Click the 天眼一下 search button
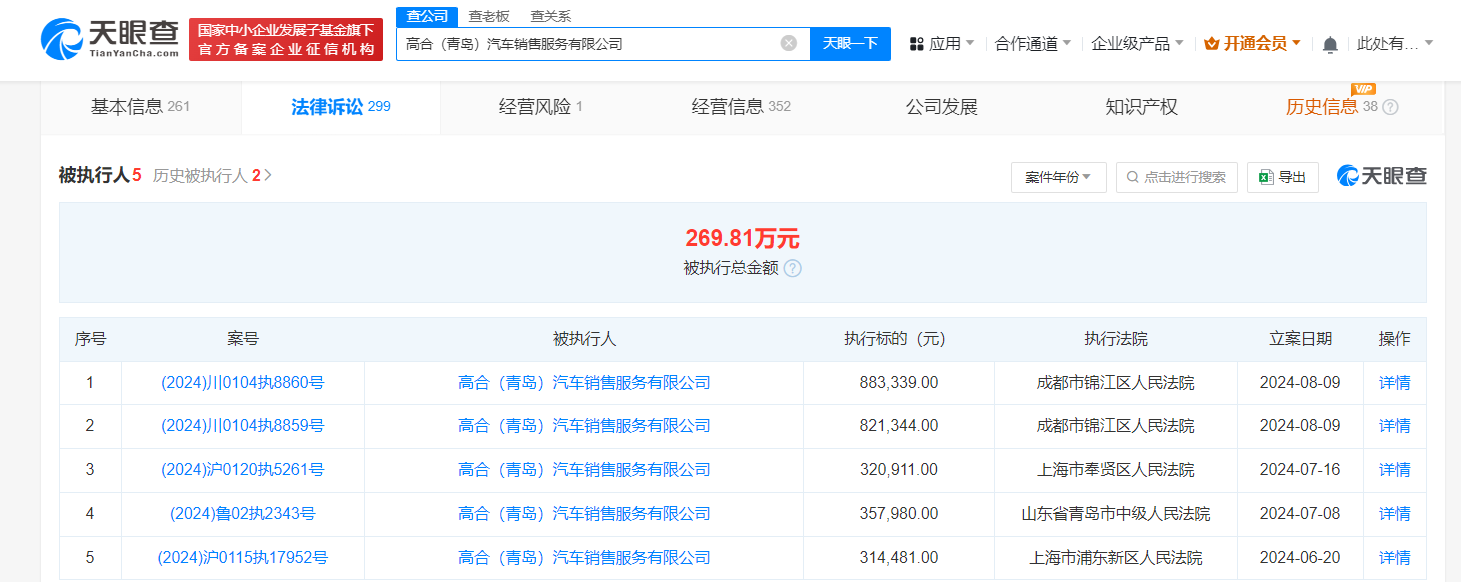 849,43
